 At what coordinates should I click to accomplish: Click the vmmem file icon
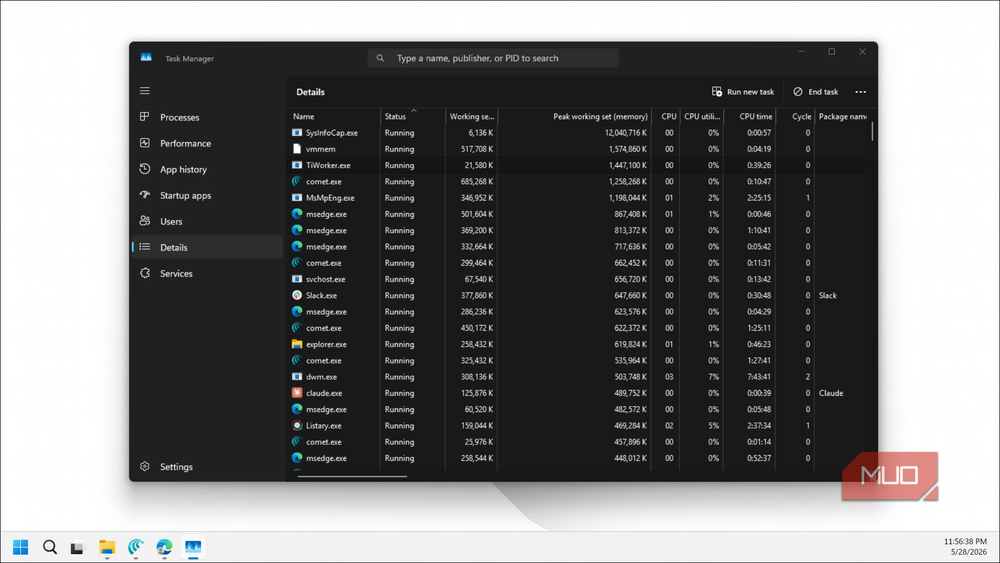click(x=297, y=149)
